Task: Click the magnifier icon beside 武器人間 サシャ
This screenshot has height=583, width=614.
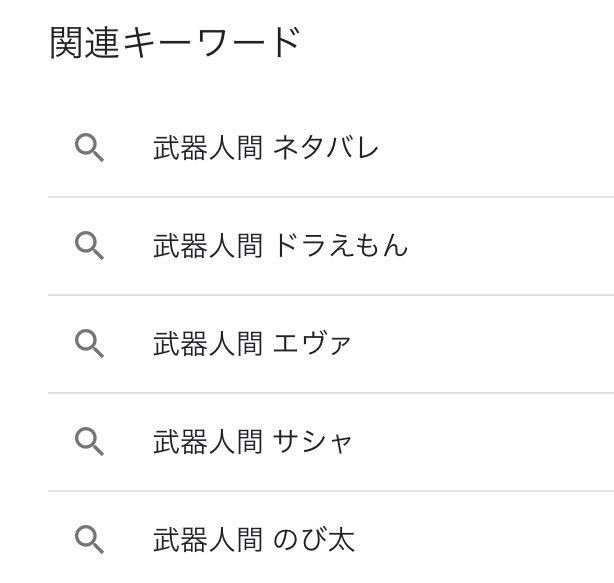Action: (x=89, y=442)
